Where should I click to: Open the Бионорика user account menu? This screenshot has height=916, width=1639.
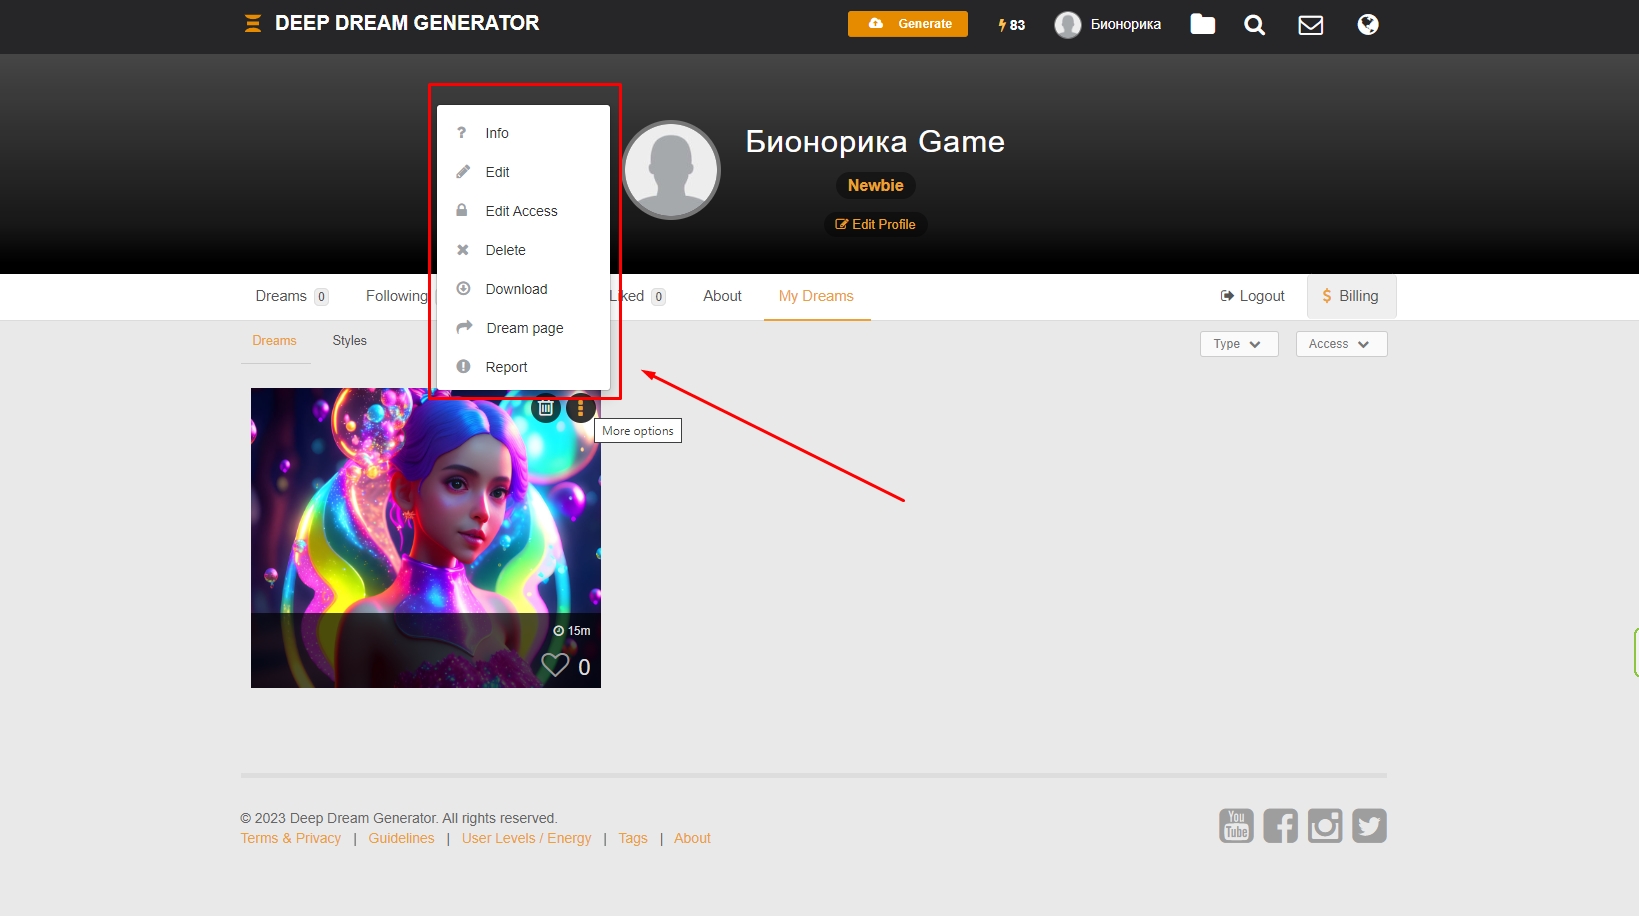[x=1108, y=25]
